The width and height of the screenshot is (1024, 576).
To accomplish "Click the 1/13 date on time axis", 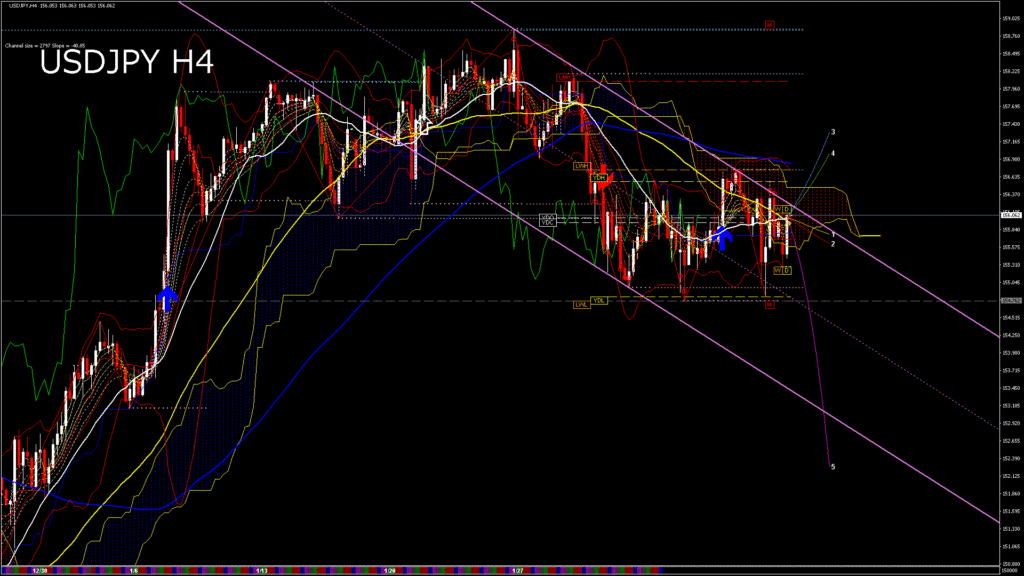I will pos(262,570).
